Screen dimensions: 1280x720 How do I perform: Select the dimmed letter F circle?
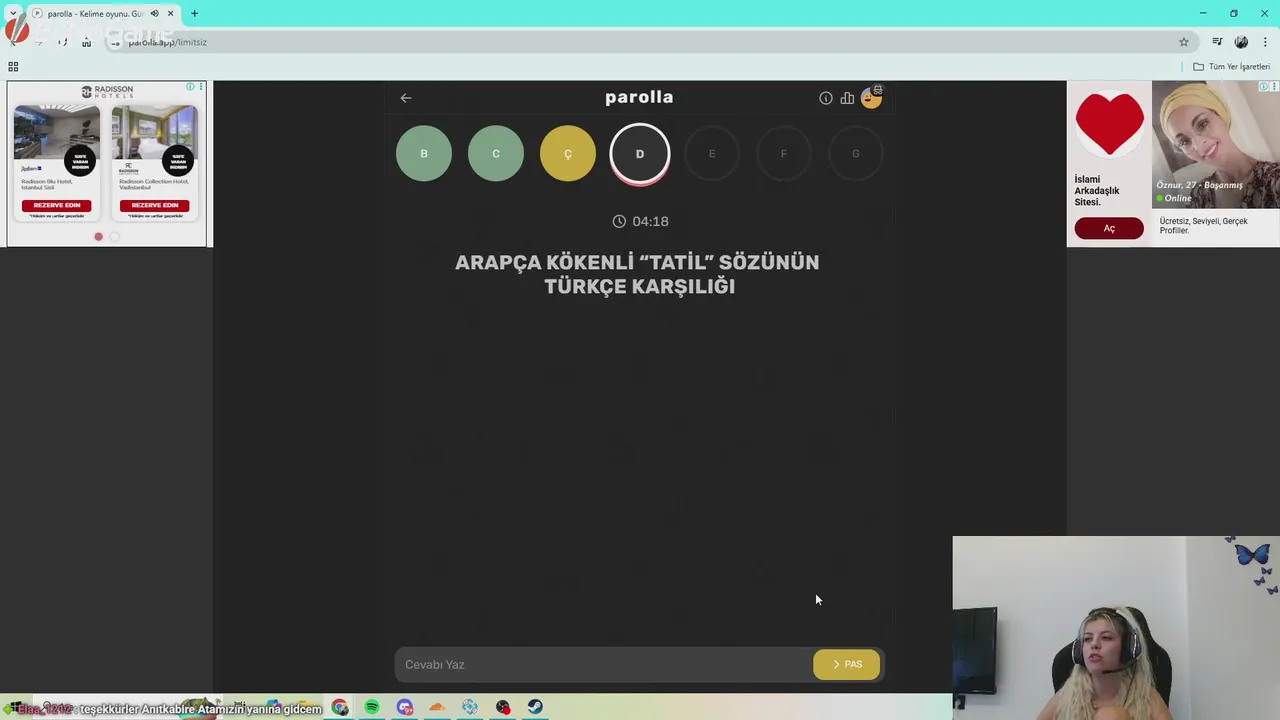tap(784, 153)
